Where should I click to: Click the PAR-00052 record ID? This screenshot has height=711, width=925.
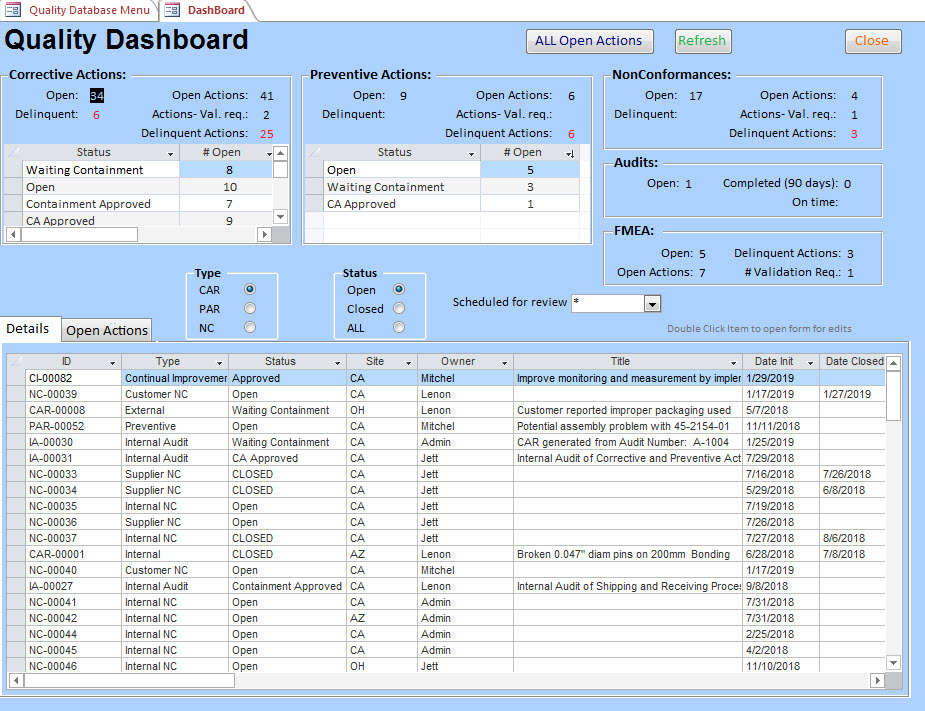point(57,426)
